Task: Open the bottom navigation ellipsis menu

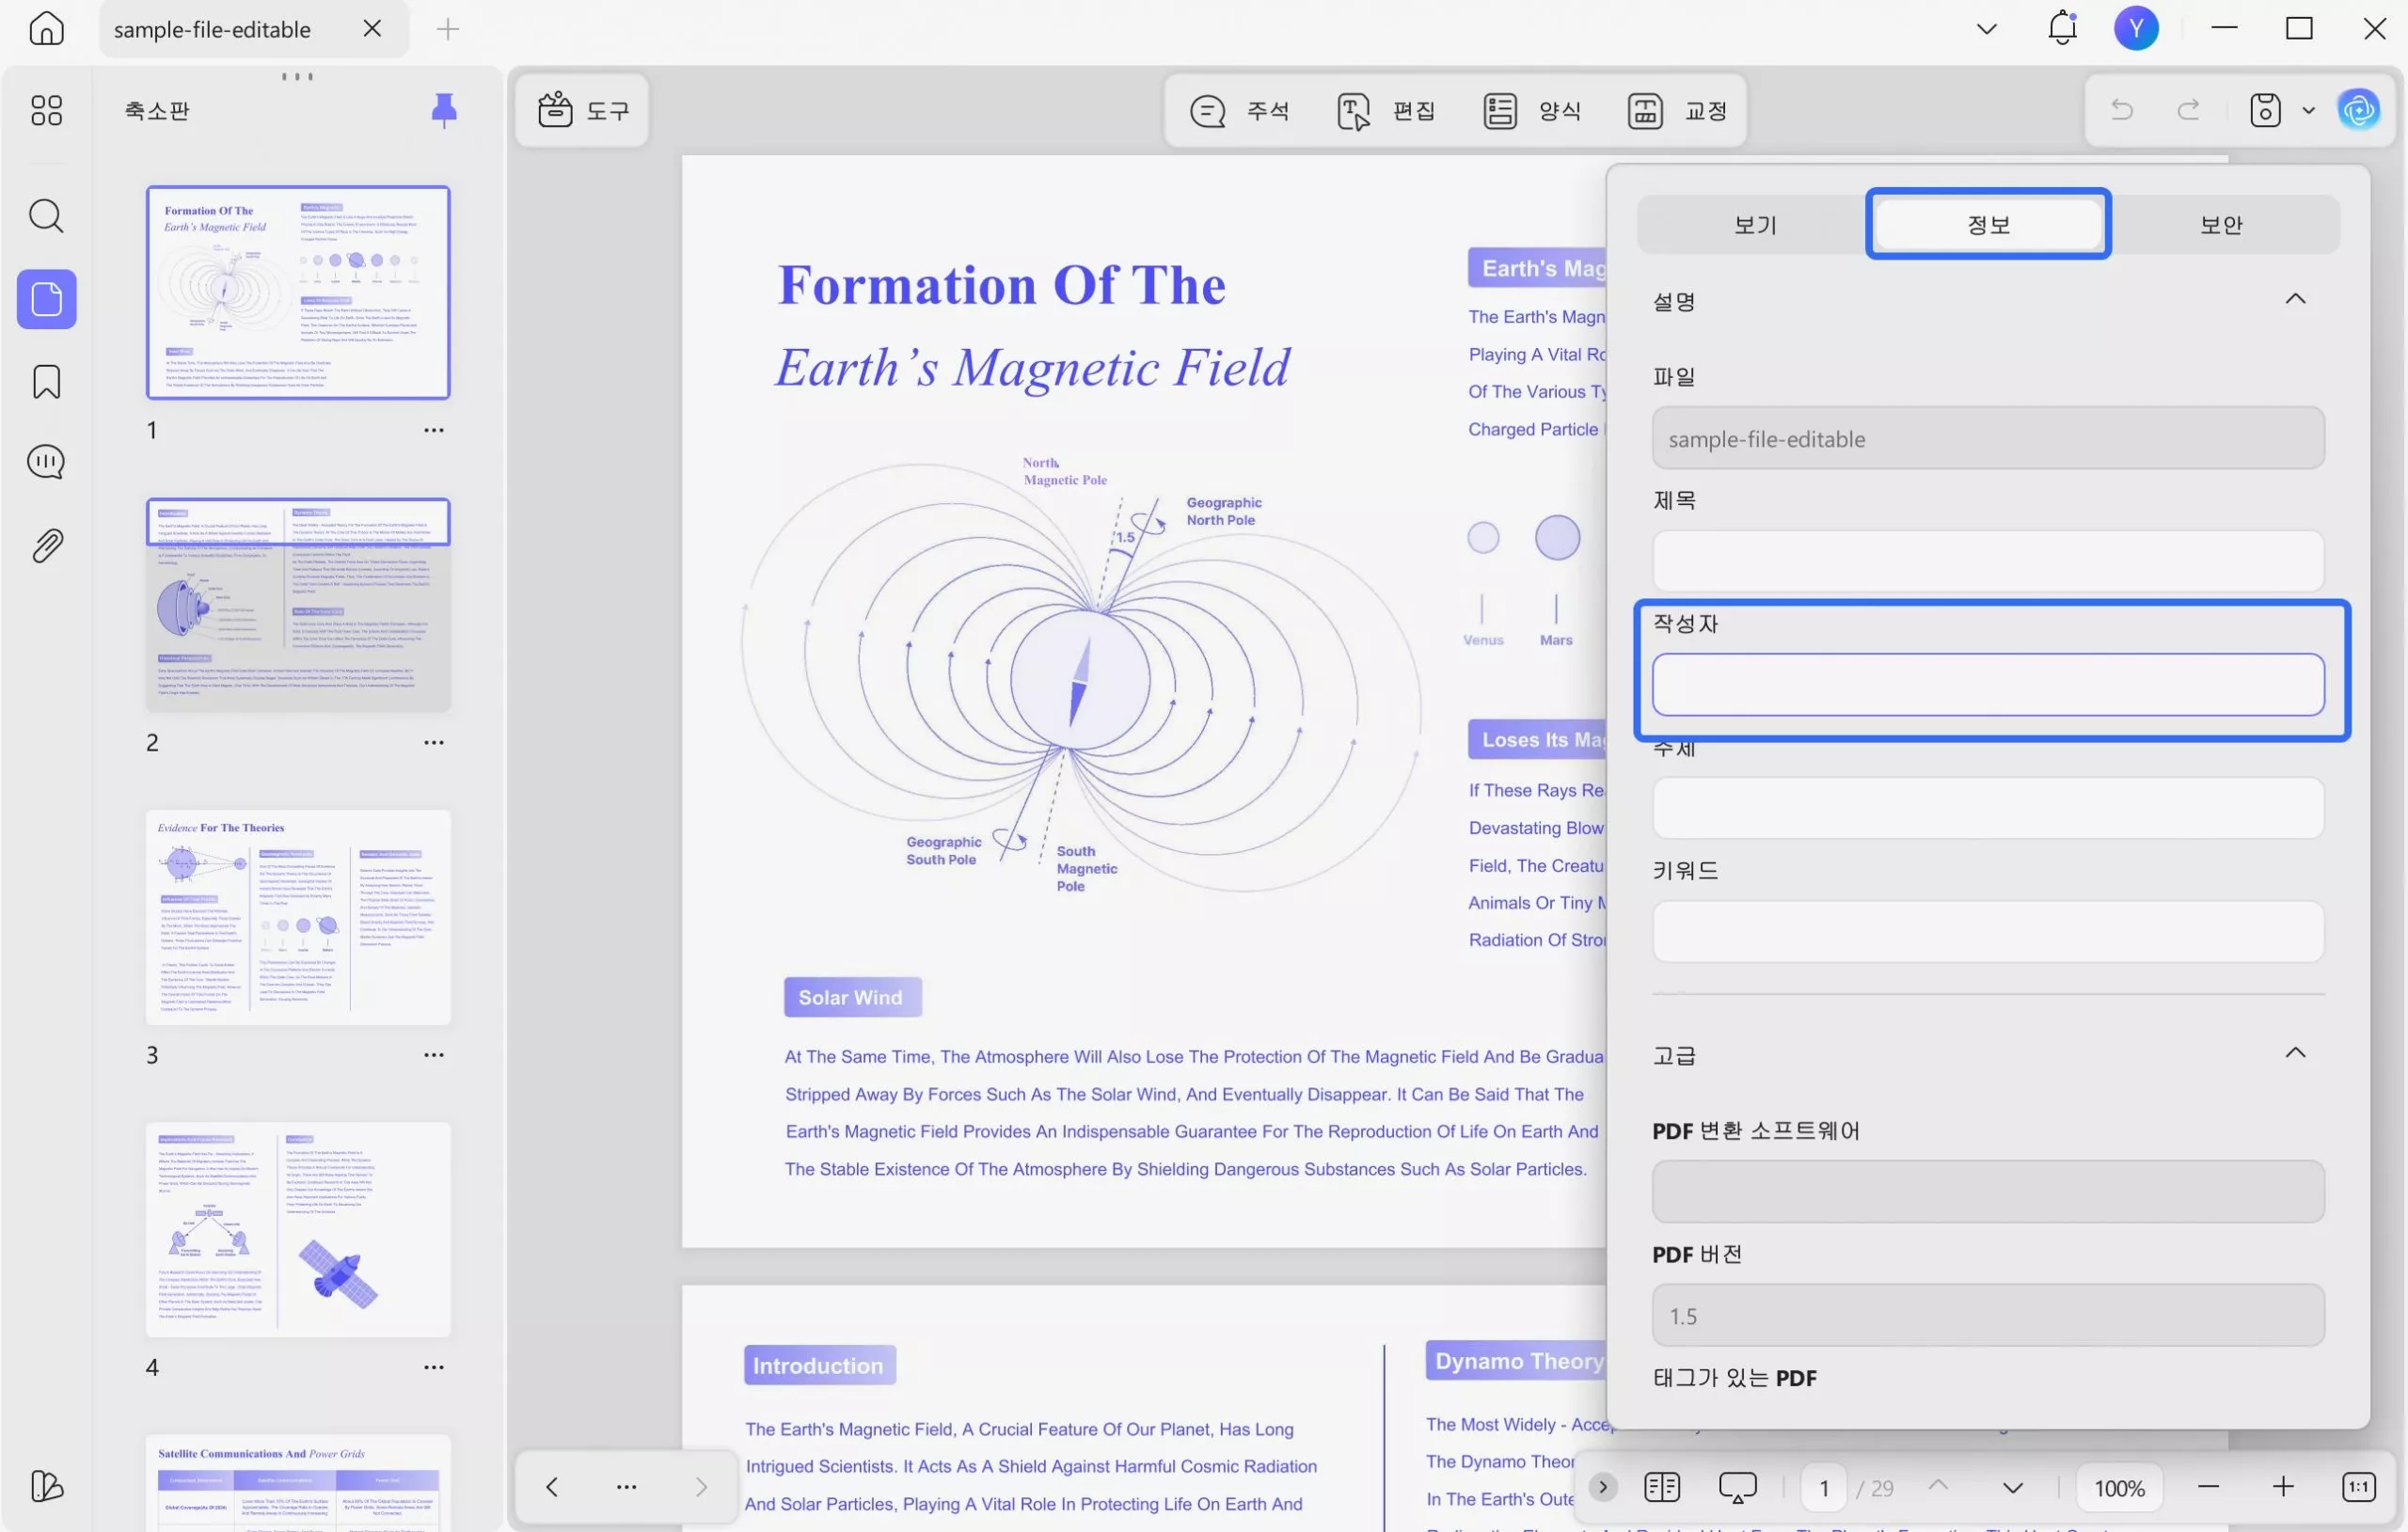Action: click(626, 1486)
